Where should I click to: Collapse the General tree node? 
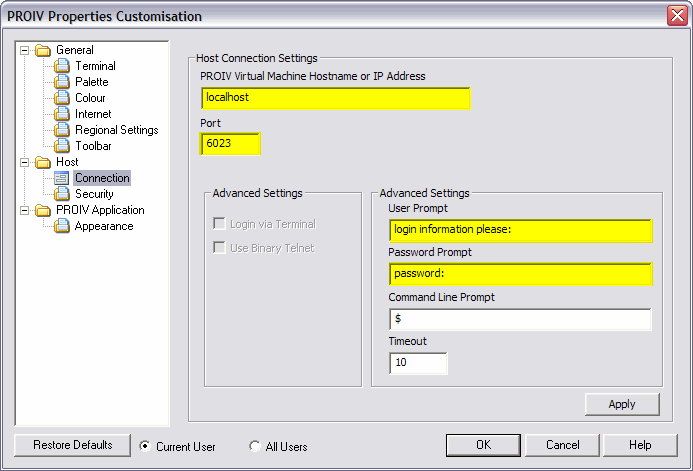(x=25, y=50)
